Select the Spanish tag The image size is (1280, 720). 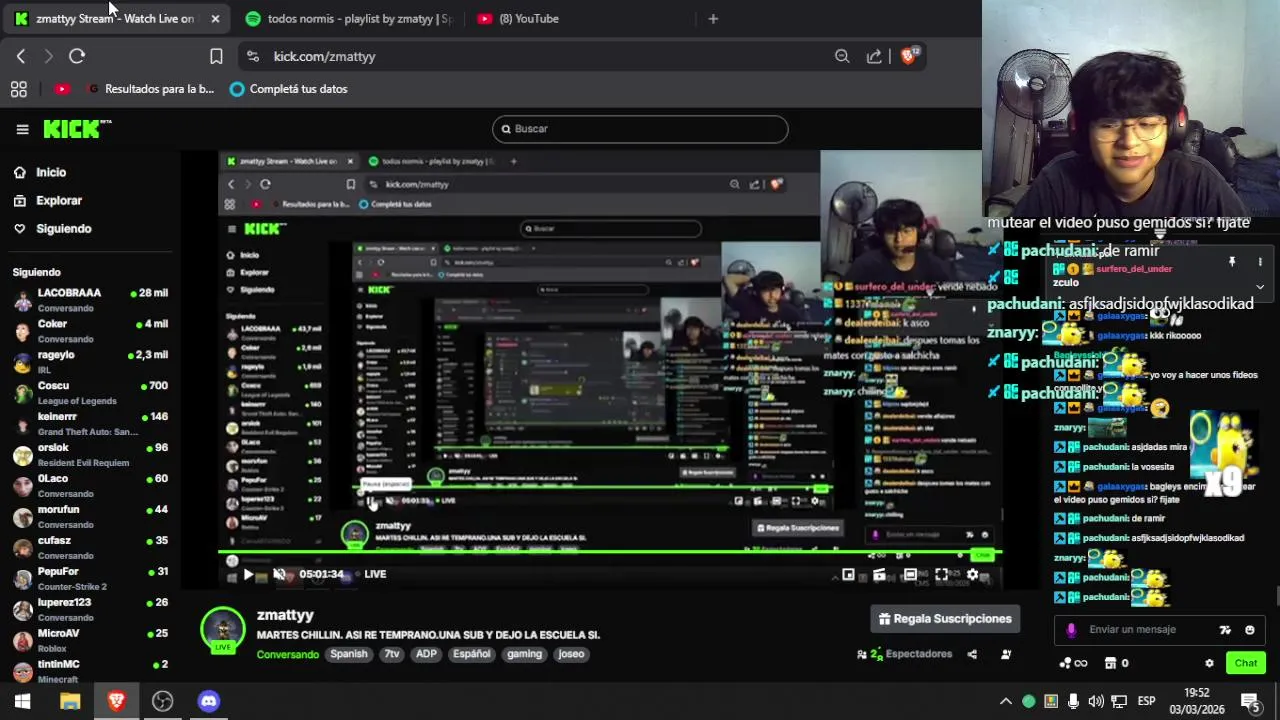349,654
